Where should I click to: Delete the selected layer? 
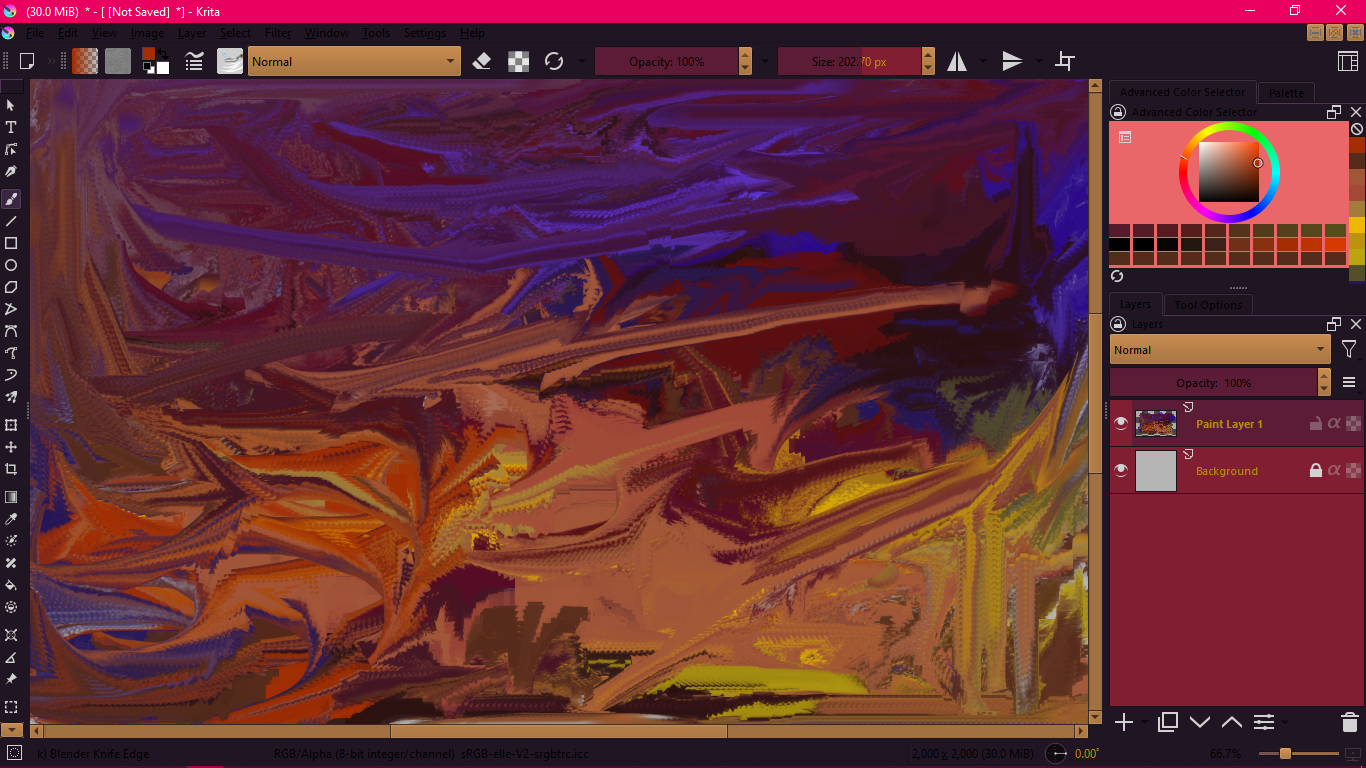point(1348,721)
